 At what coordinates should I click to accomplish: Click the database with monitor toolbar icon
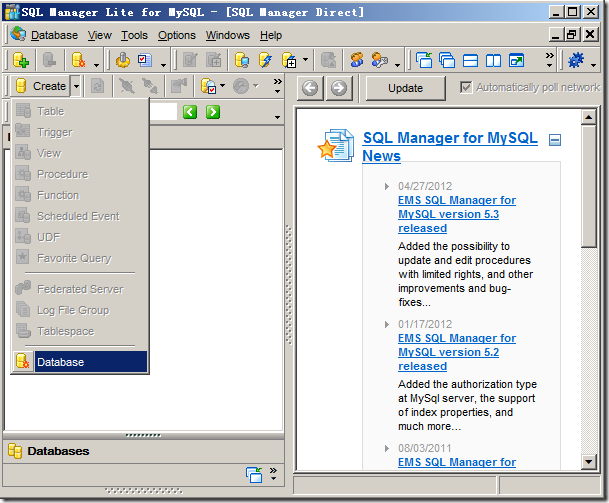point(242,60)
